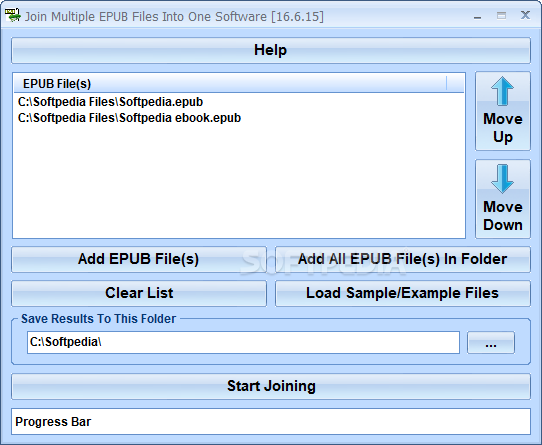Click Start Joining button

(x=271, y=386)
